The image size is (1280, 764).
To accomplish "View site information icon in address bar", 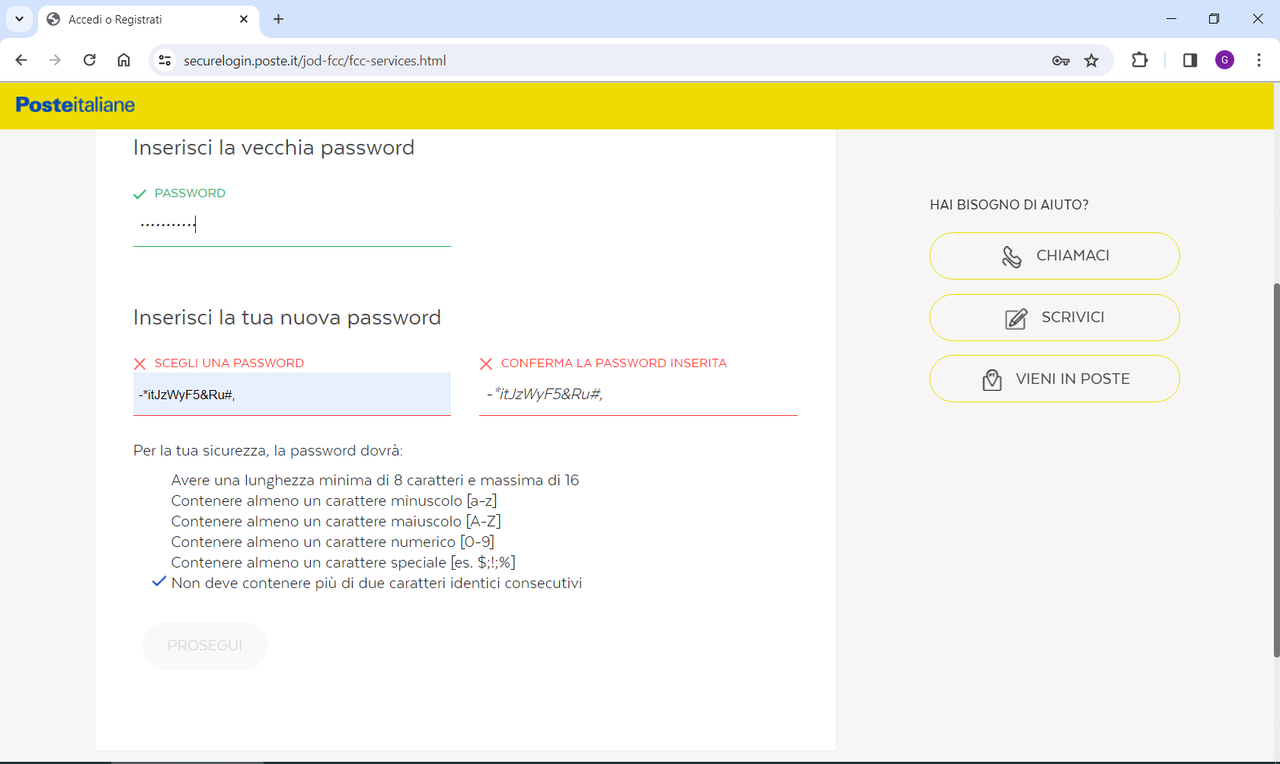I will coord(166,60).
